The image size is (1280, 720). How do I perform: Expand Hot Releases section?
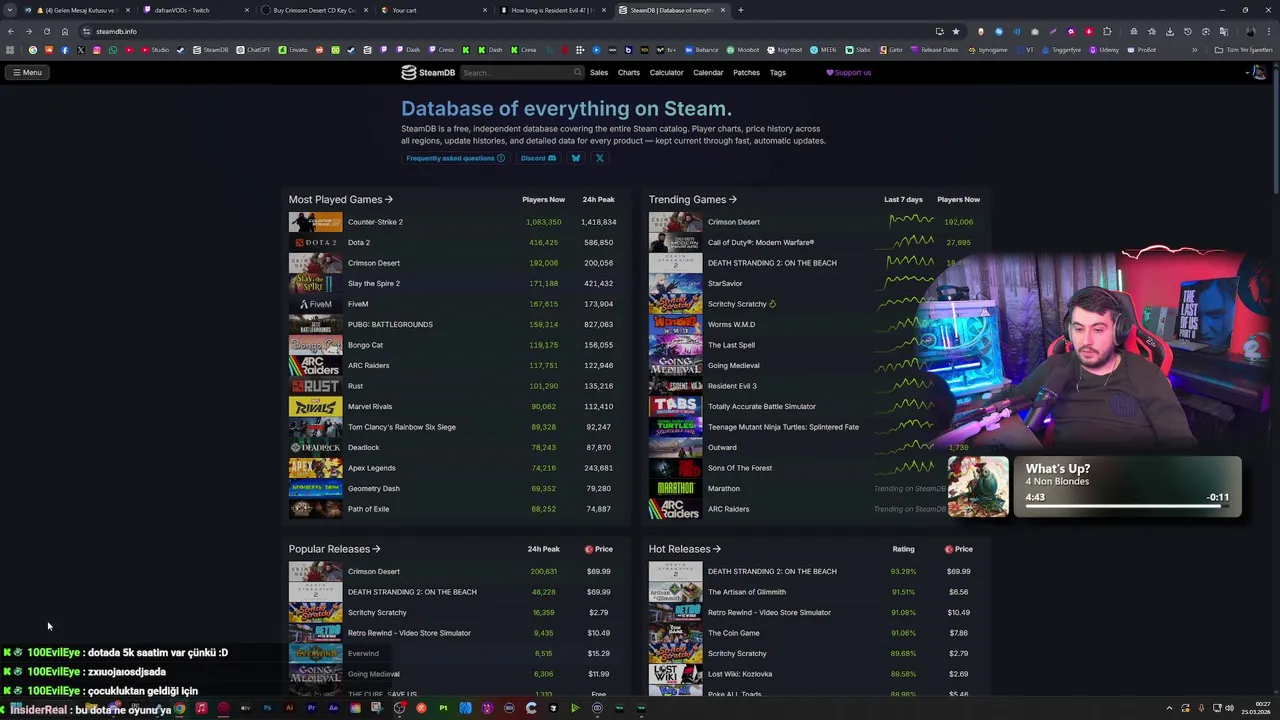click(x=685, y=549)
